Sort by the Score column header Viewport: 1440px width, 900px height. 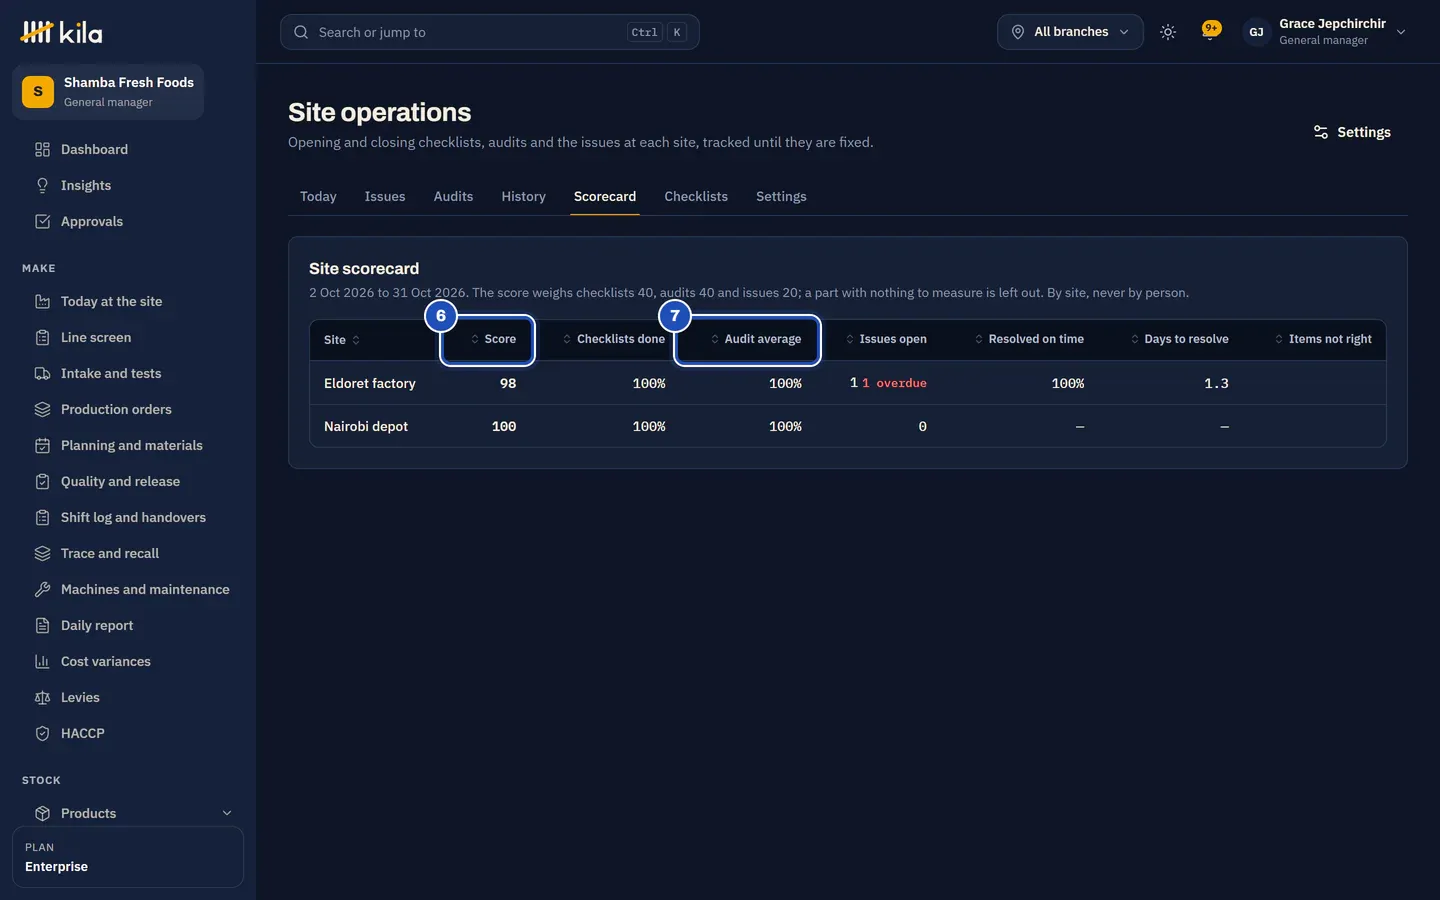click(x=493, y=339)
